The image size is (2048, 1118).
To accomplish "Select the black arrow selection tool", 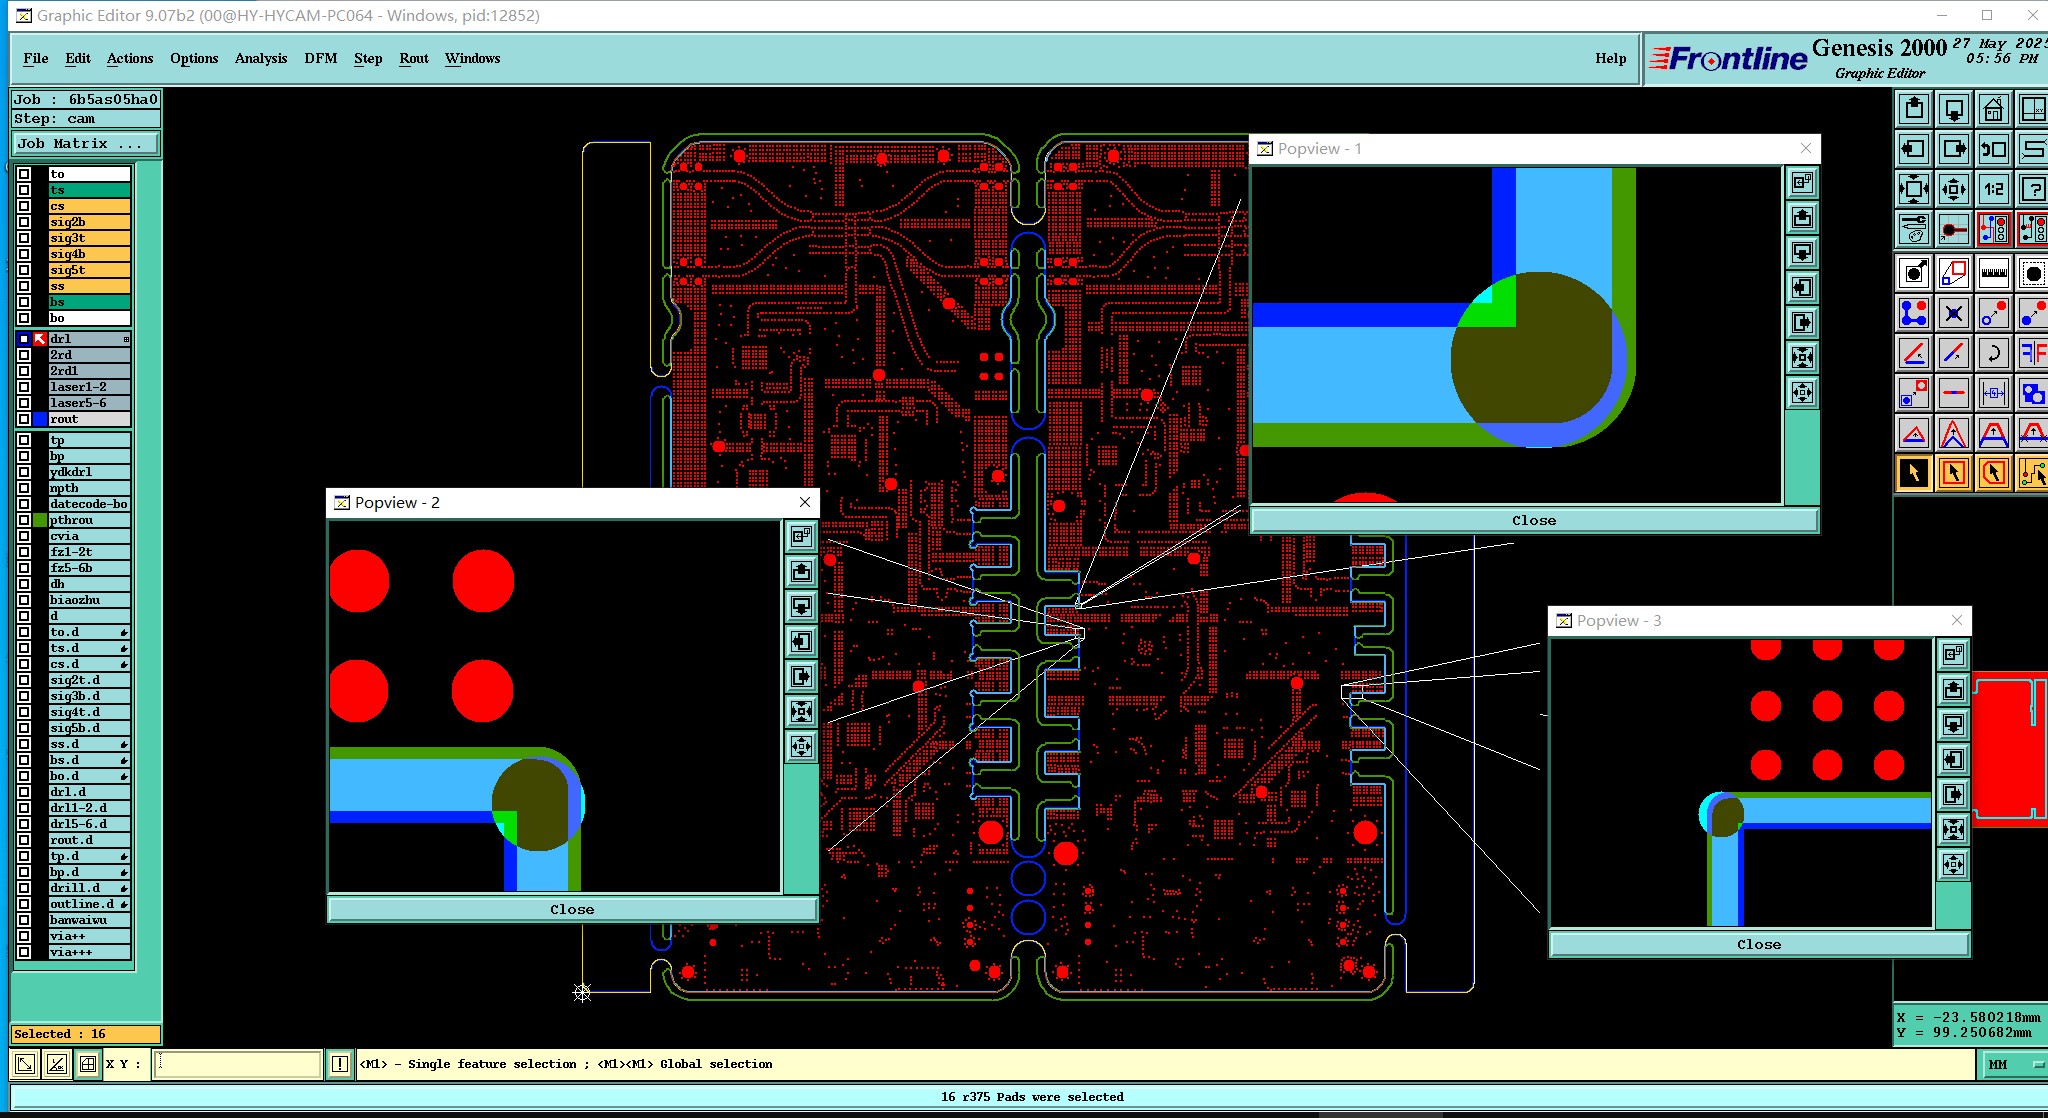I will [1913, 473].
